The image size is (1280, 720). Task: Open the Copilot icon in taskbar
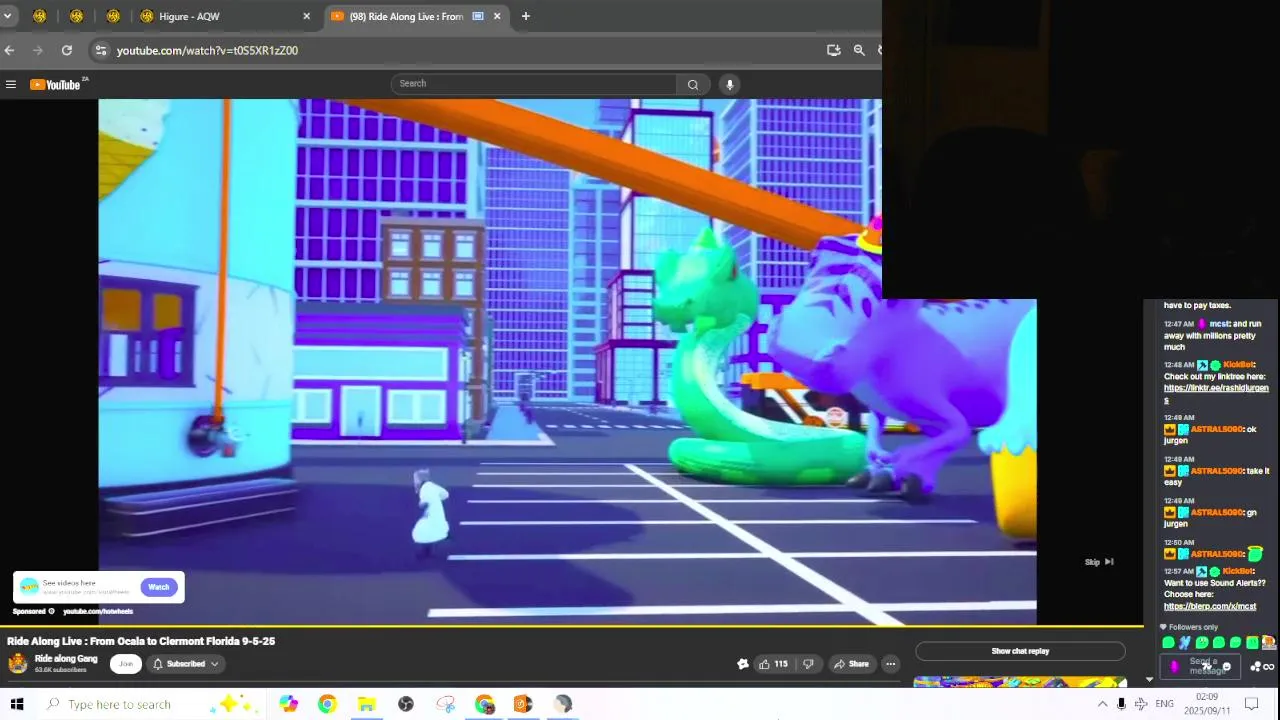(288, 704)
